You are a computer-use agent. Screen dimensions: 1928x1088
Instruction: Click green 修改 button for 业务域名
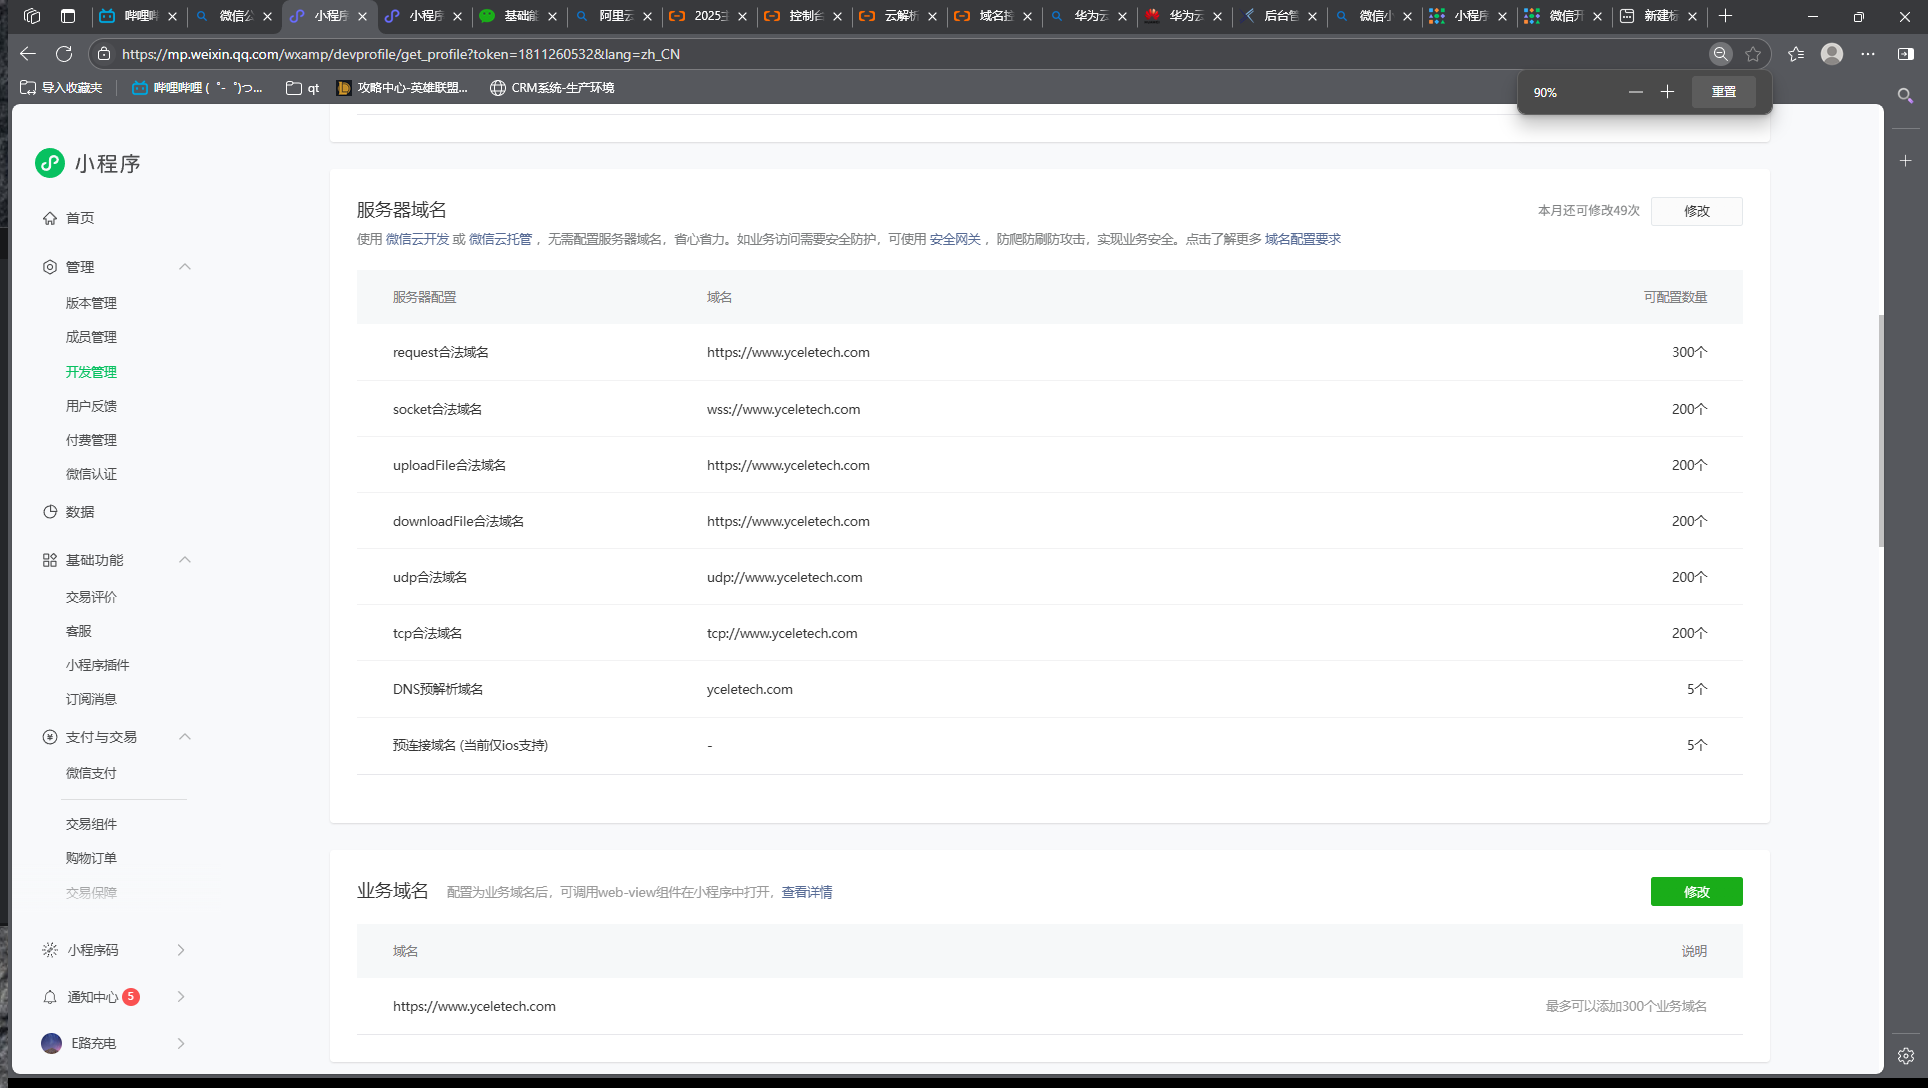pos(1696,892)
